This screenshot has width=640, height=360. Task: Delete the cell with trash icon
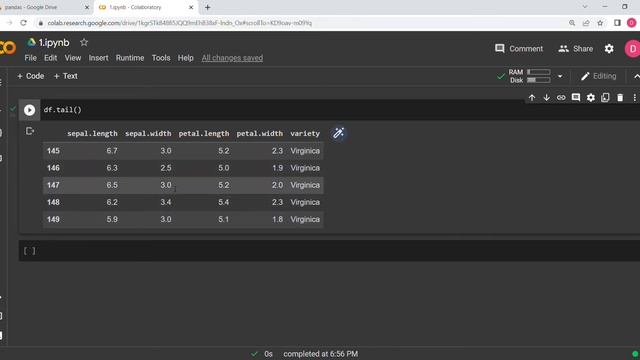click(x=620, y=98)
